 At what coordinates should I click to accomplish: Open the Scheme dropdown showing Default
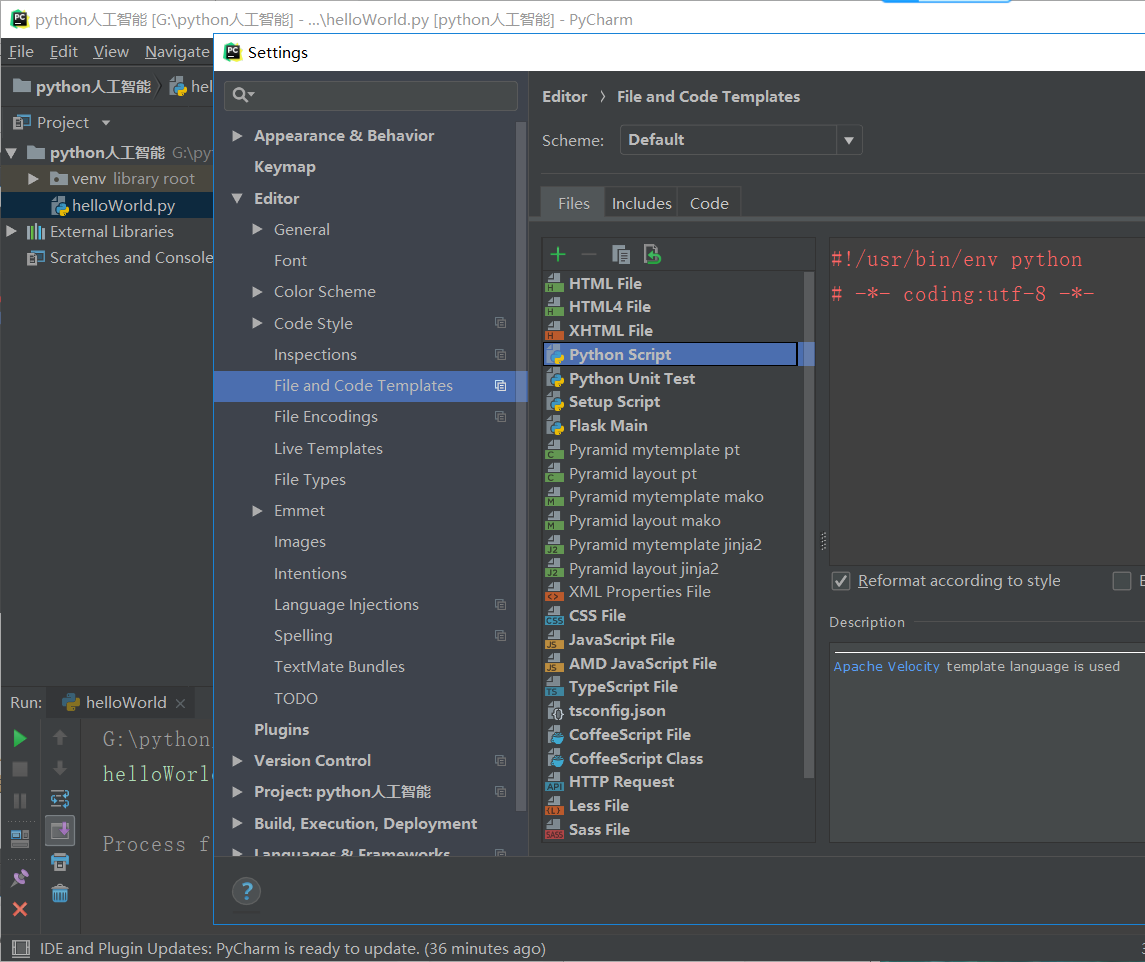point(740,140)
